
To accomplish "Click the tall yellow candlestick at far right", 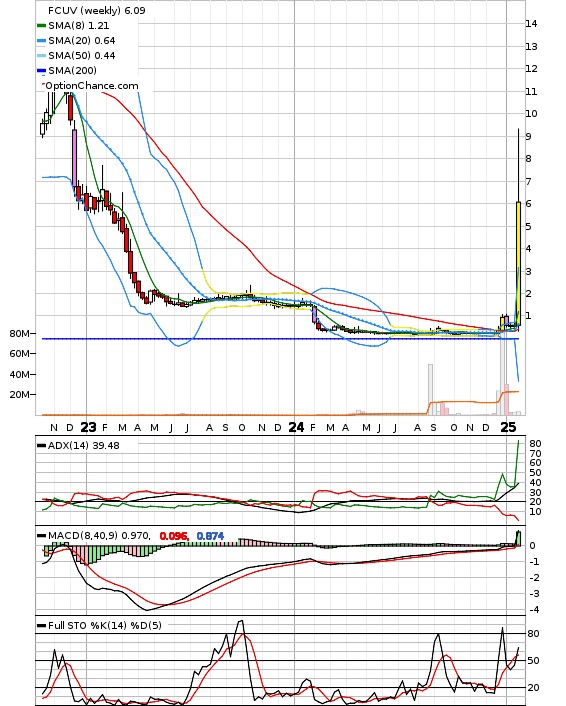I will click(518, 263).
